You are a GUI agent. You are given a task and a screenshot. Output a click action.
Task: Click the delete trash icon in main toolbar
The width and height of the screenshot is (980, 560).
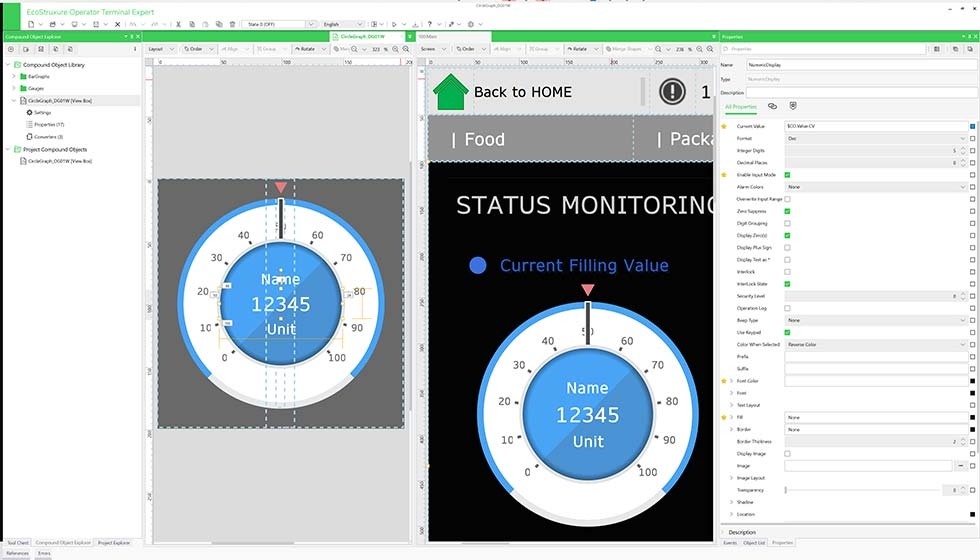tap(233, 24)
